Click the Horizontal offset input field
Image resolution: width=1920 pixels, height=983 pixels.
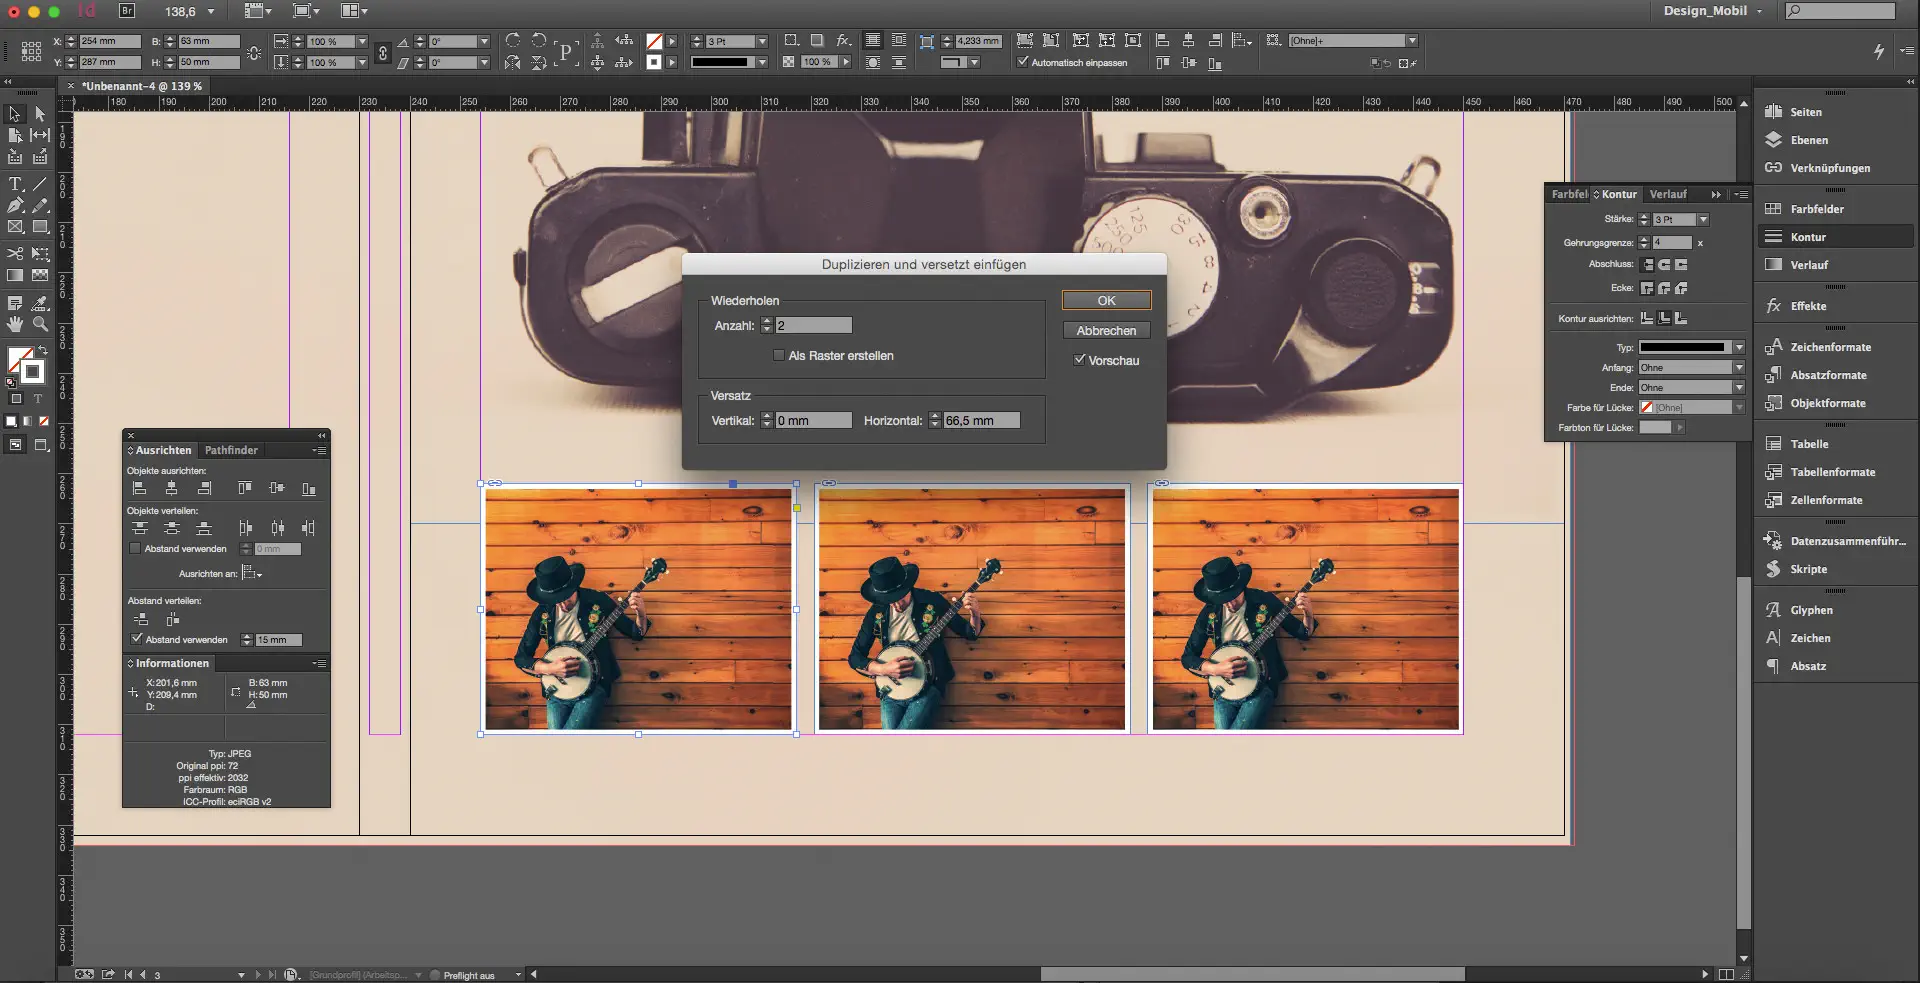coord(980,421)
